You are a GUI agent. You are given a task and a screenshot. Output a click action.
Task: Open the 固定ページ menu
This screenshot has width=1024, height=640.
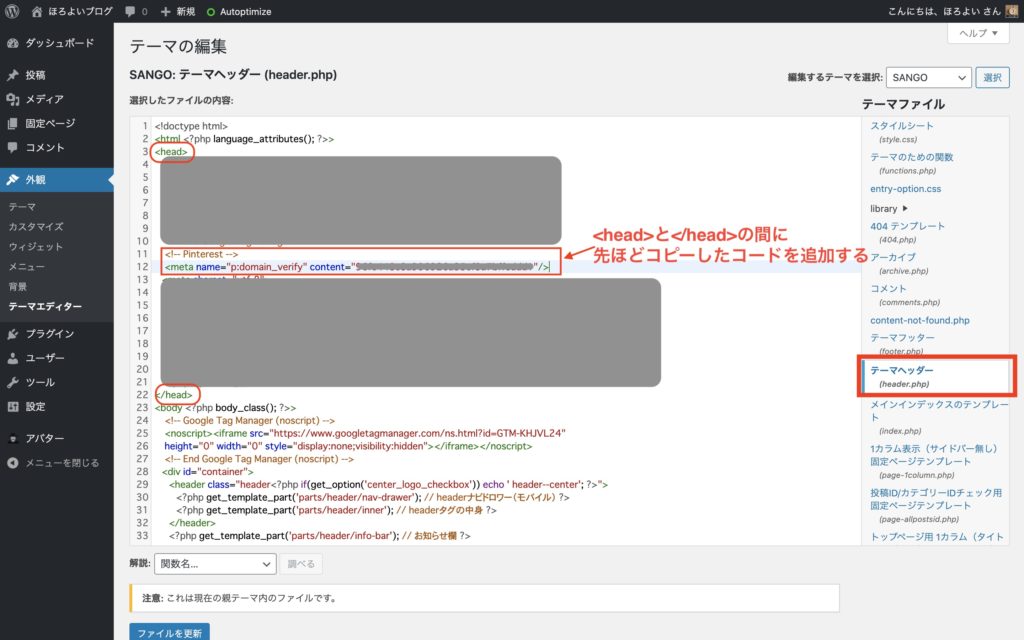pyautogui.click(x=57, y=123)
